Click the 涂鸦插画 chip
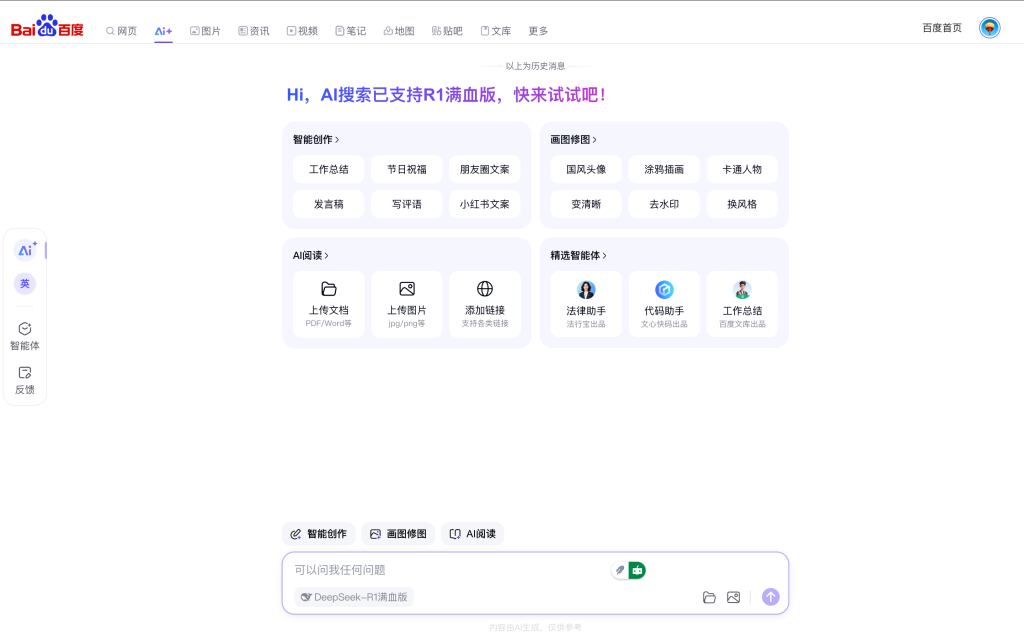 coord(664,169)
